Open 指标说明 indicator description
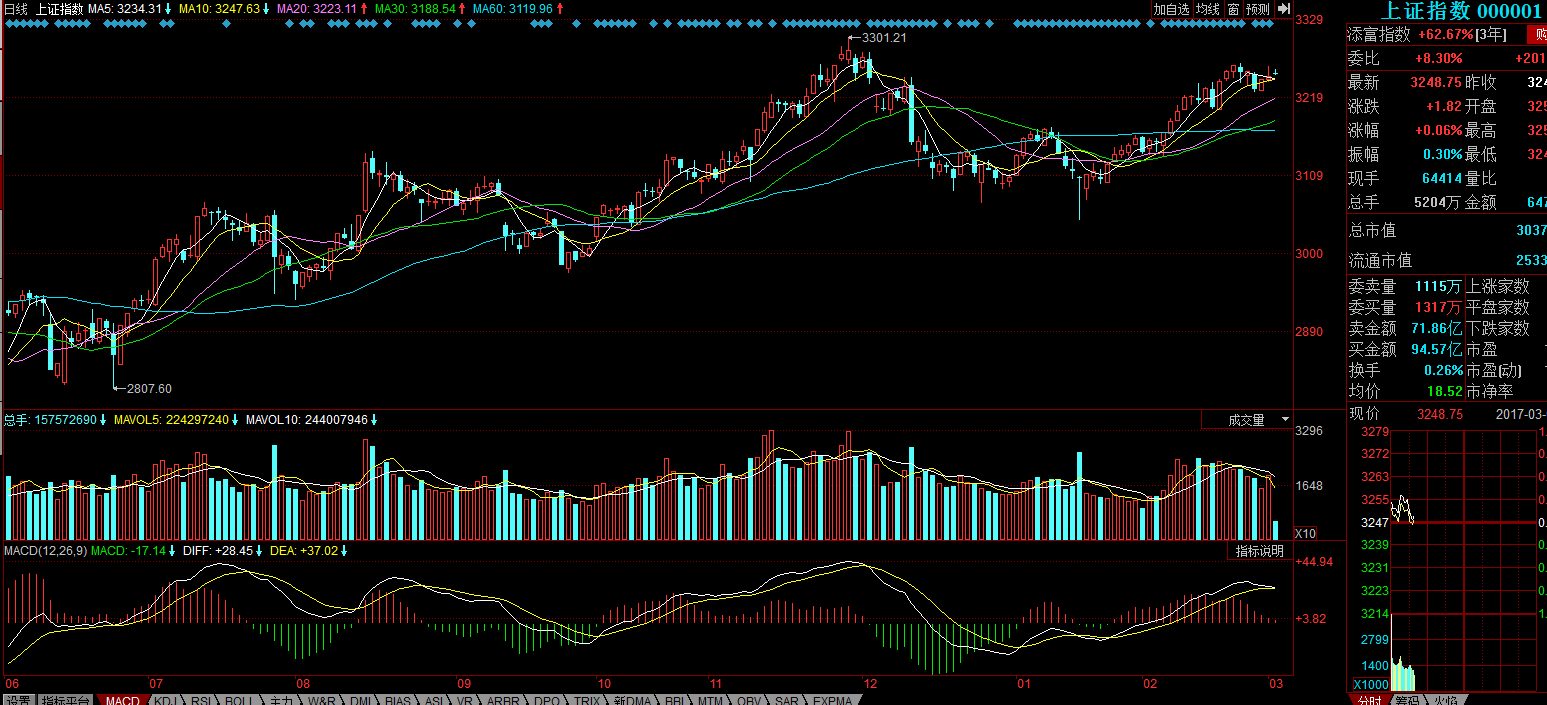1547x705 pixels. pos(1260,551)
